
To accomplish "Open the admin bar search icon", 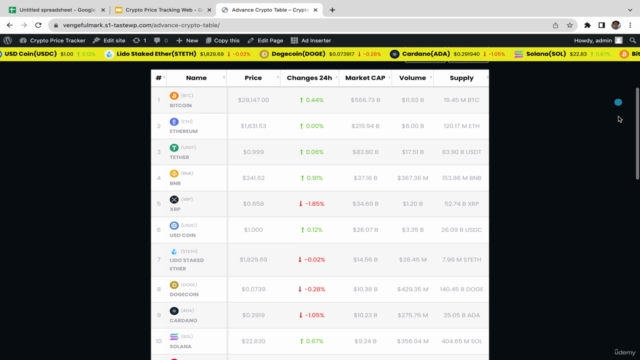I will (632, 40).
